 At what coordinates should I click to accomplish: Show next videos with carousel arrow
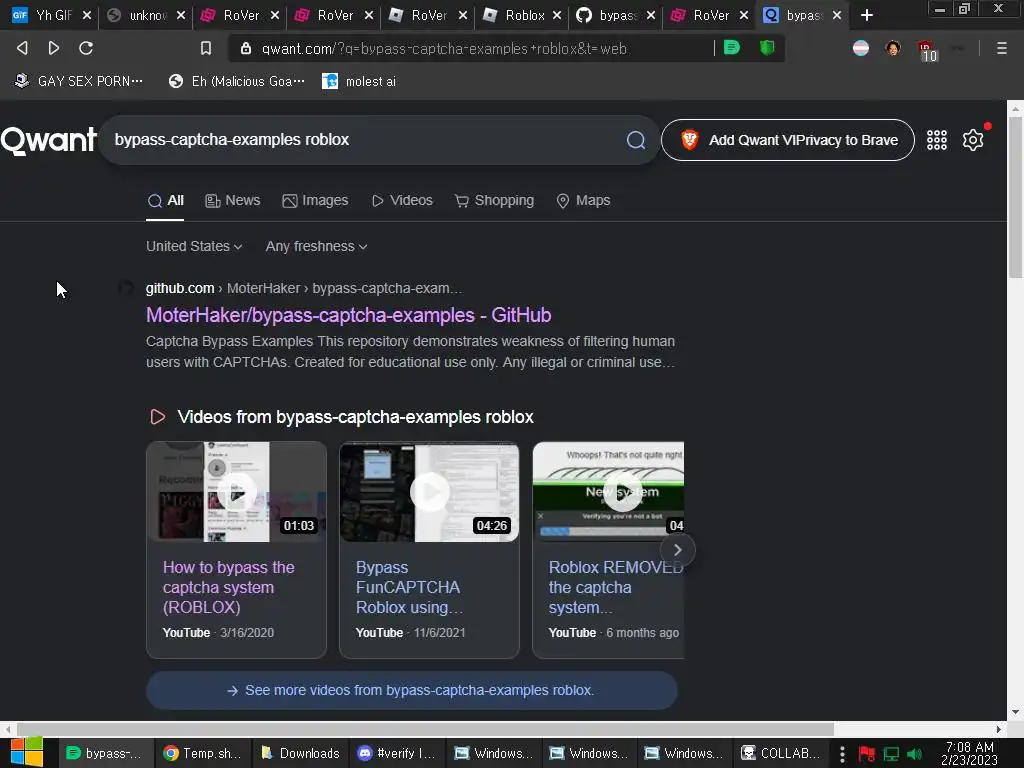tap(677, 550)
